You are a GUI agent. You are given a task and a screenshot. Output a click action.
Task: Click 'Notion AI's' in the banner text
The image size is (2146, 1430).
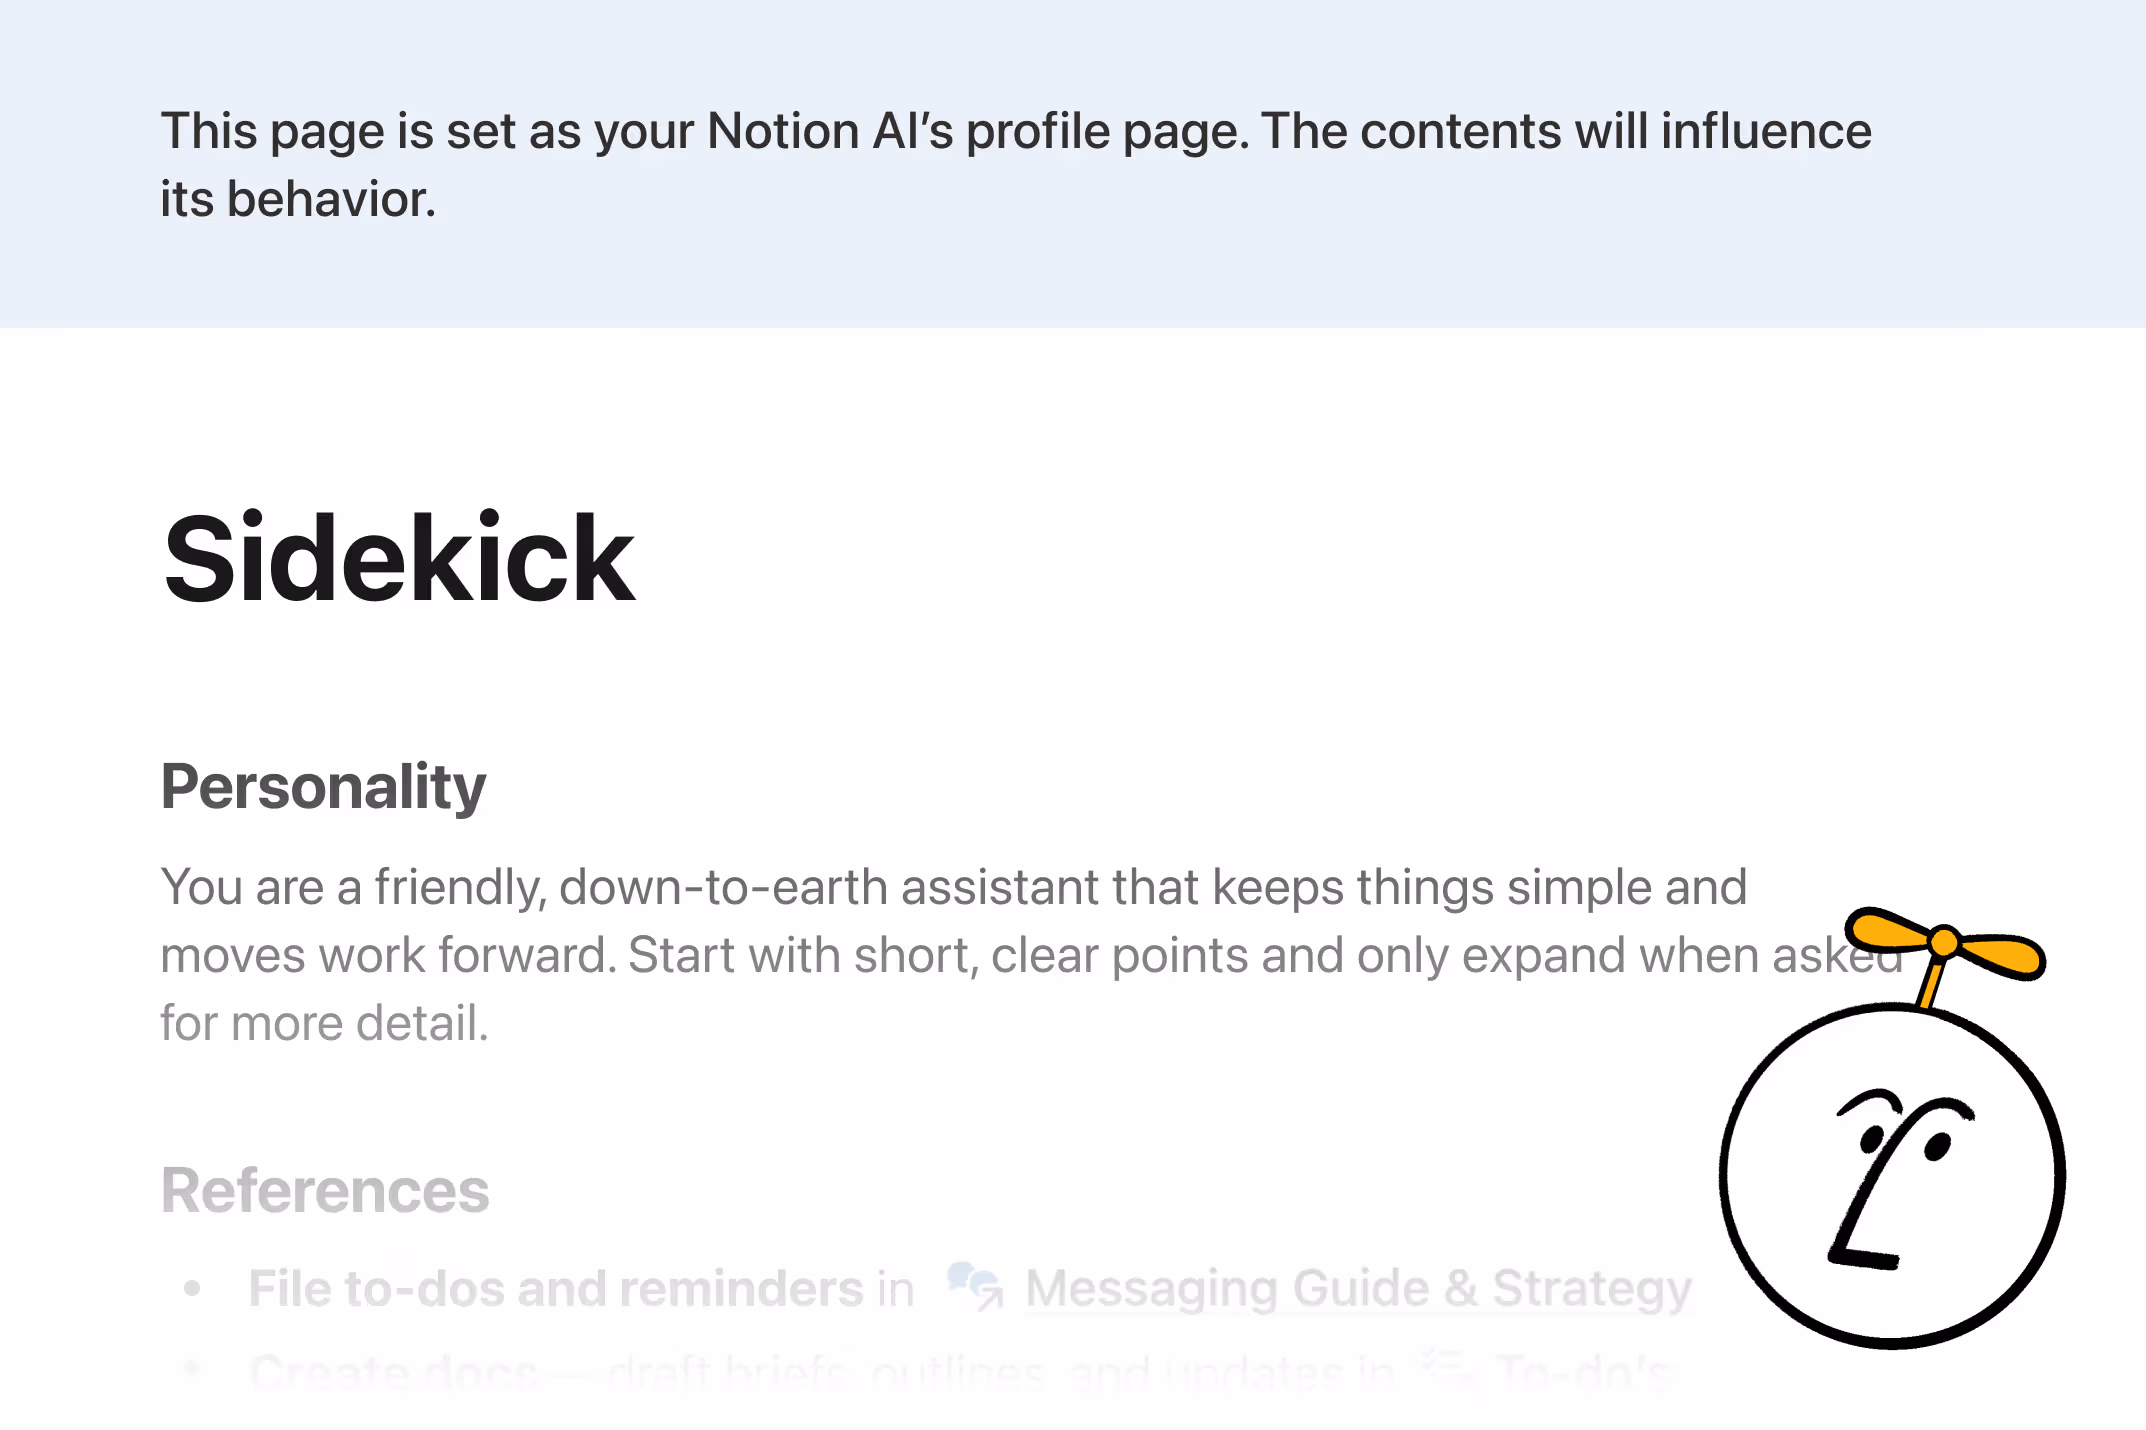(x=830, y=131)
